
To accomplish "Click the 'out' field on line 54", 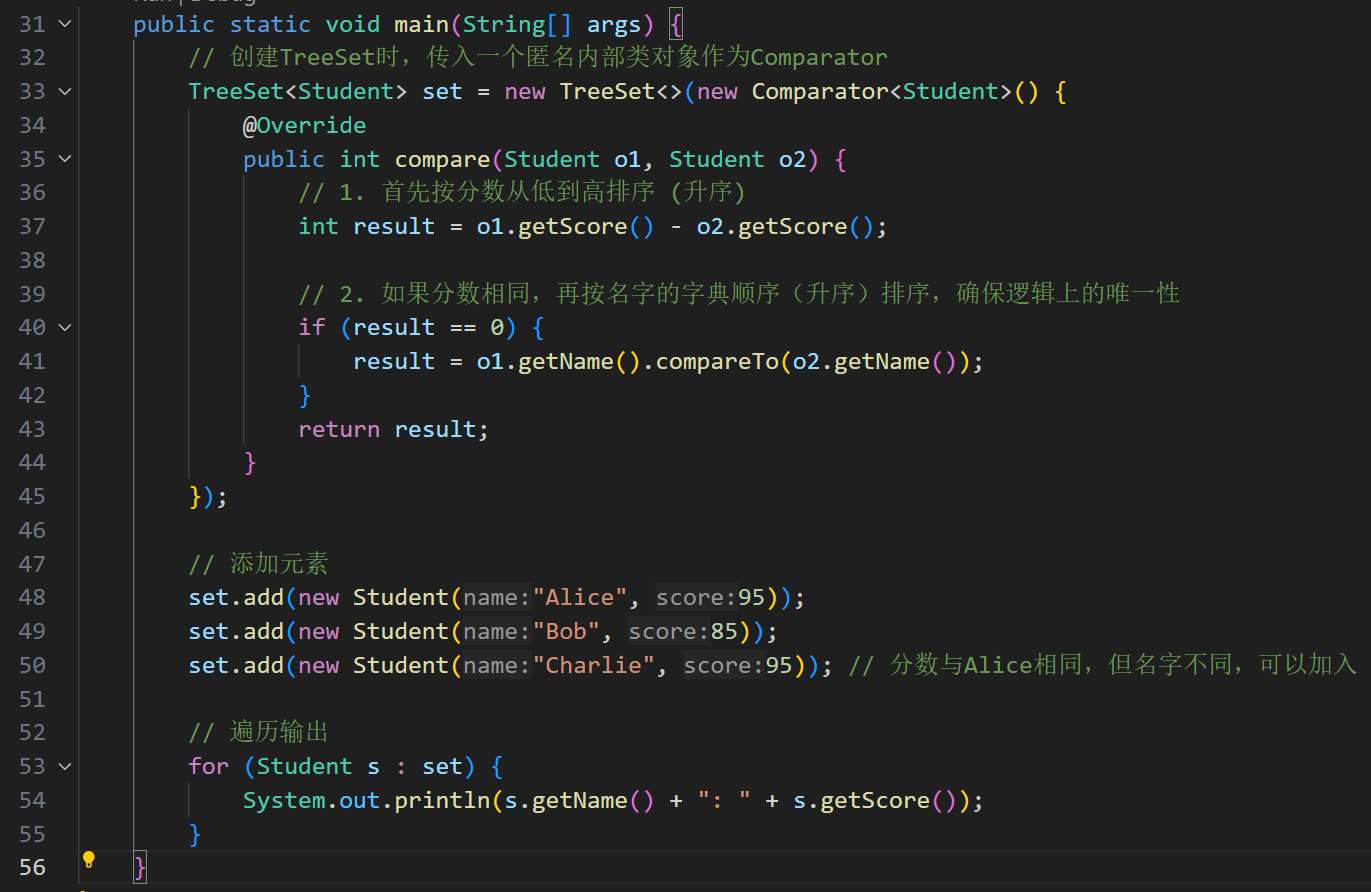I will coord(360,801).
